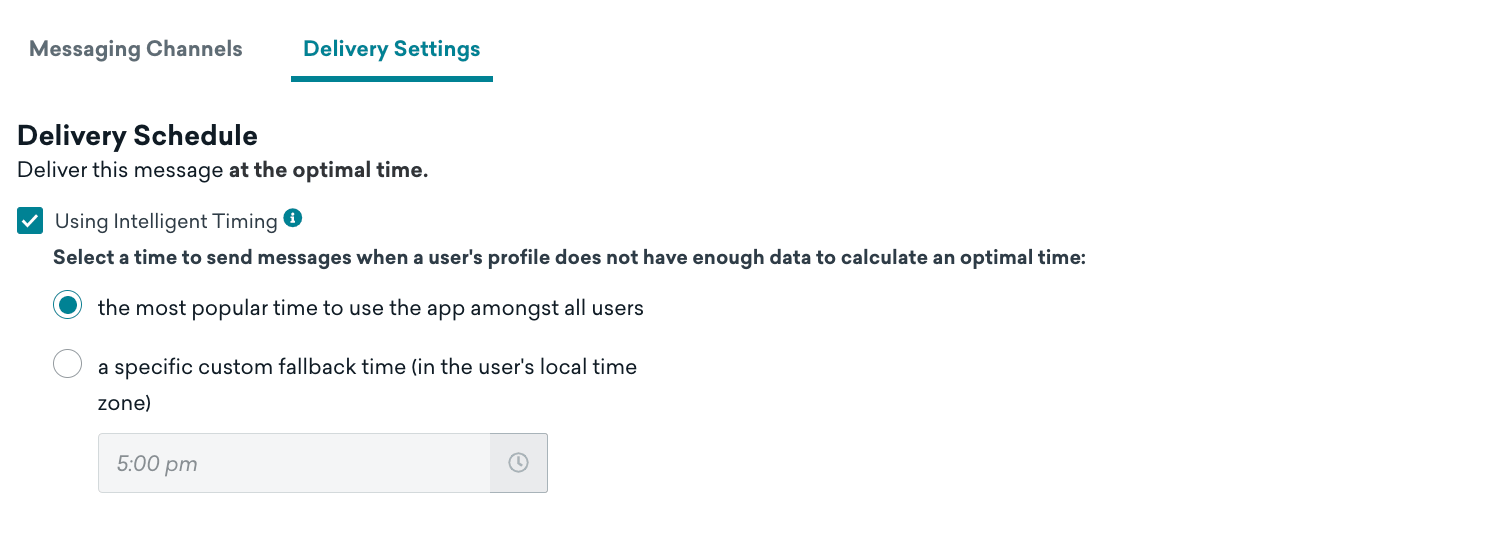Click the bold "at the optimal time." text
The image size is (1488, 556).
(328, 171)
